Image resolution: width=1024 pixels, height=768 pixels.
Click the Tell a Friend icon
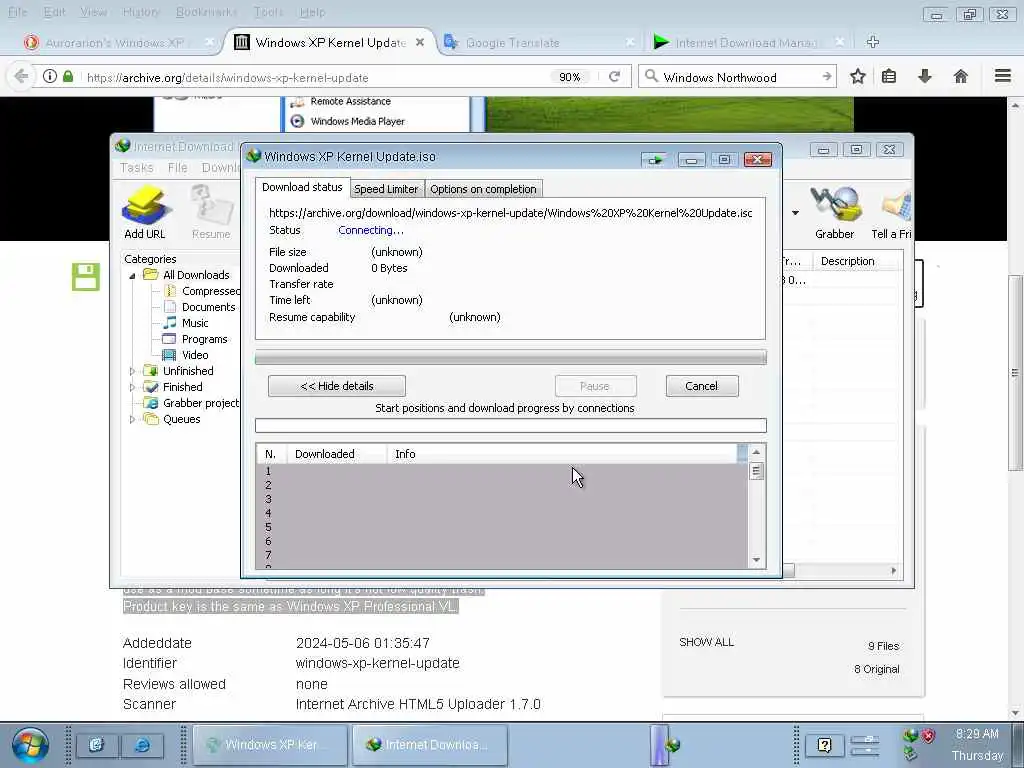tap(891, 210)
